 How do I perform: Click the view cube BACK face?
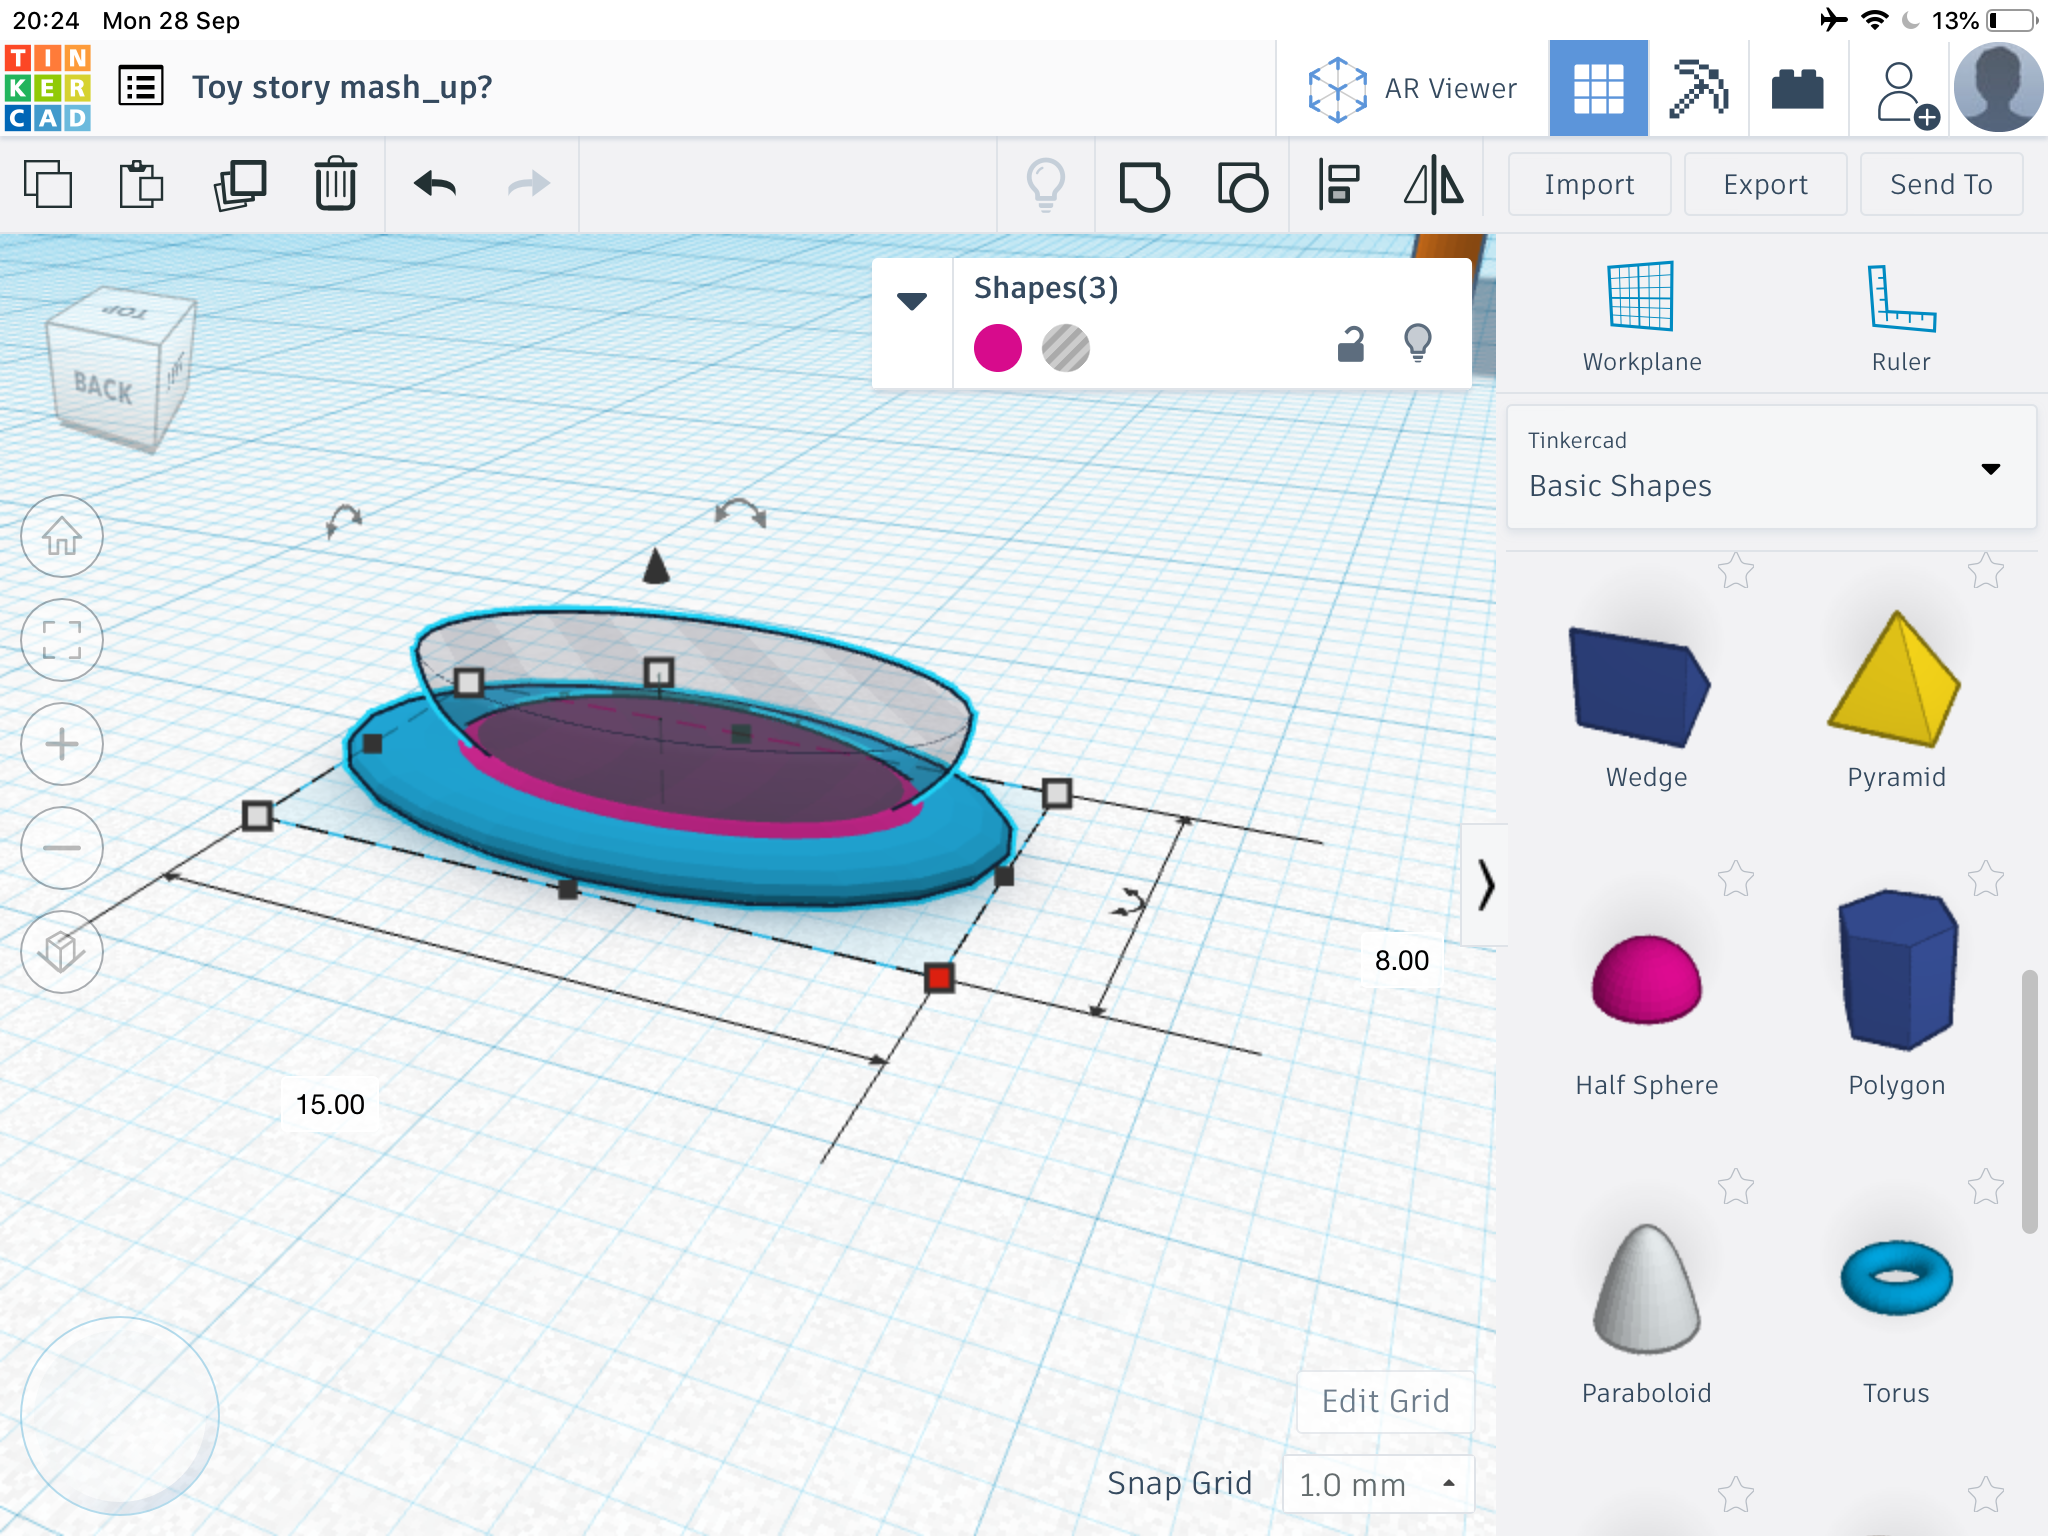[102, 388]
